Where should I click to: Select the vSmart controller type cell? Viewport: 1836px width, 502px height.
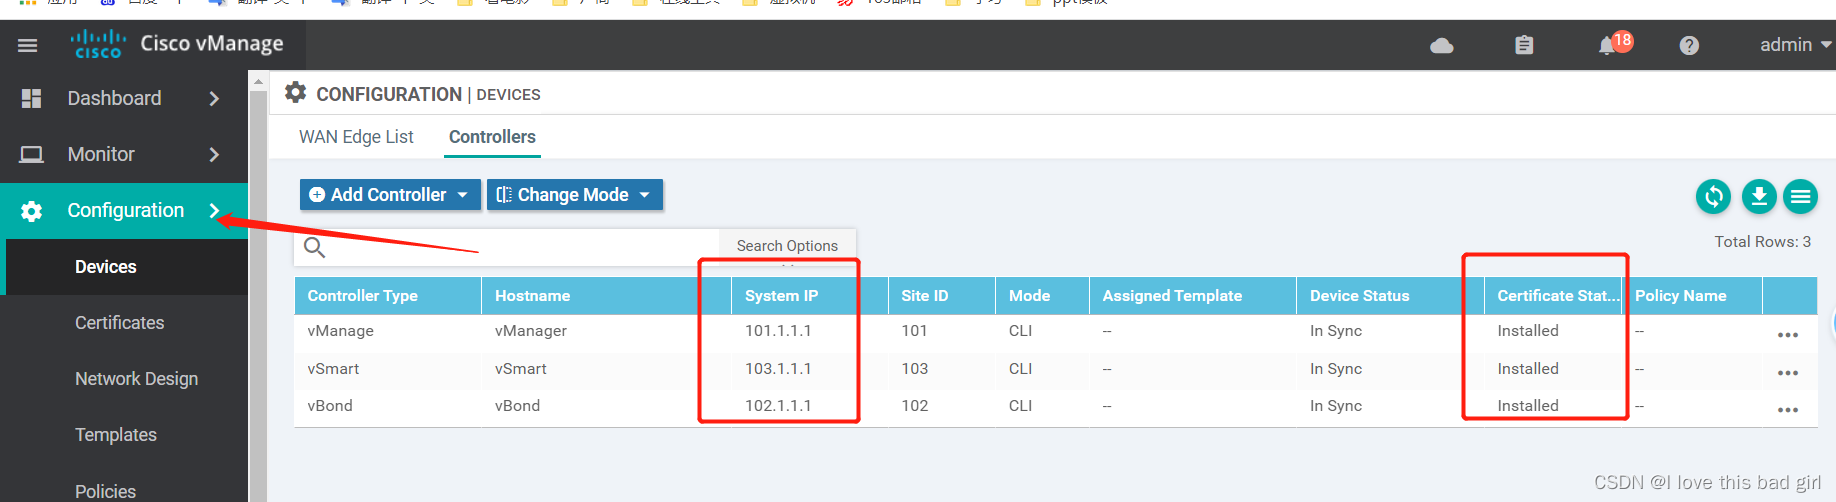333,369
